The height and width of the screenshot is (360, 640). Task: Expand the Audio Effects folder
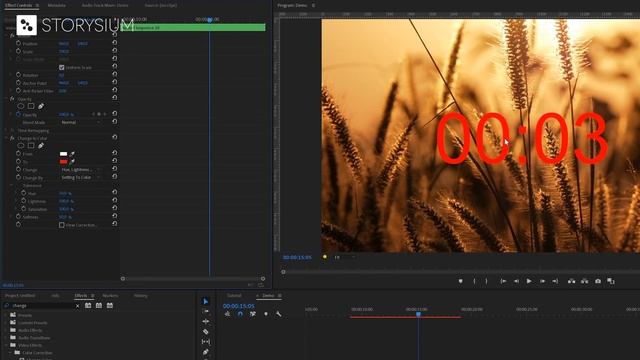tap(6, 330)
